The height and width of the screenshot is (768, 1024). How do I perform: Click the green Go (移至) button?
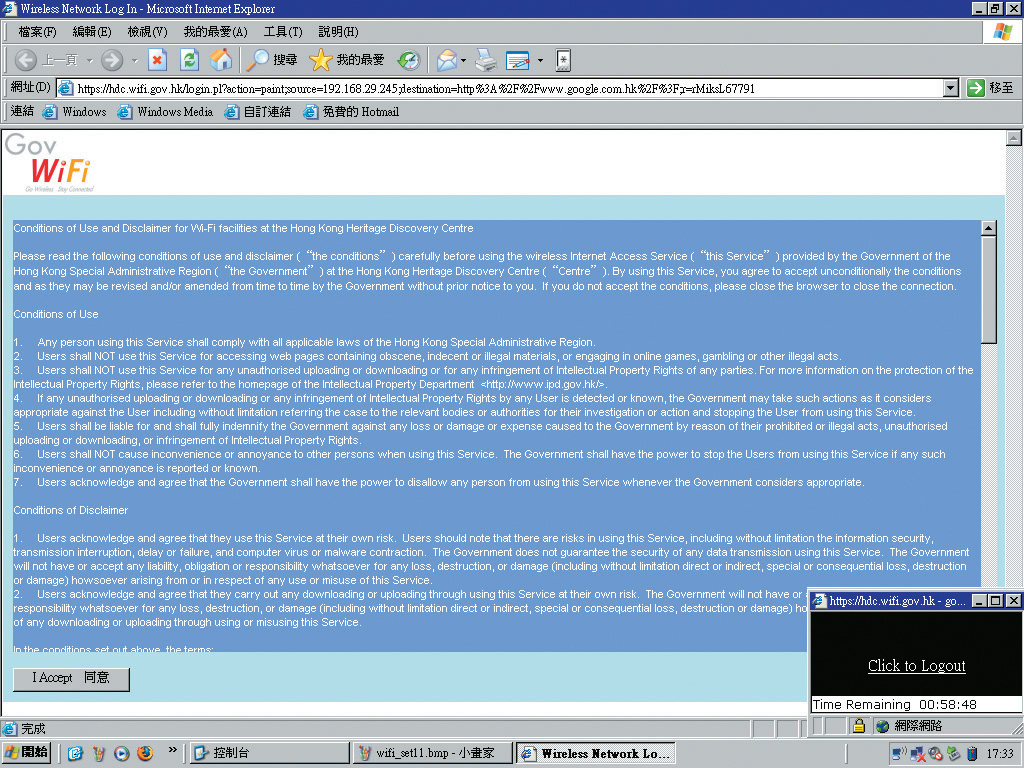coord(990,88)
